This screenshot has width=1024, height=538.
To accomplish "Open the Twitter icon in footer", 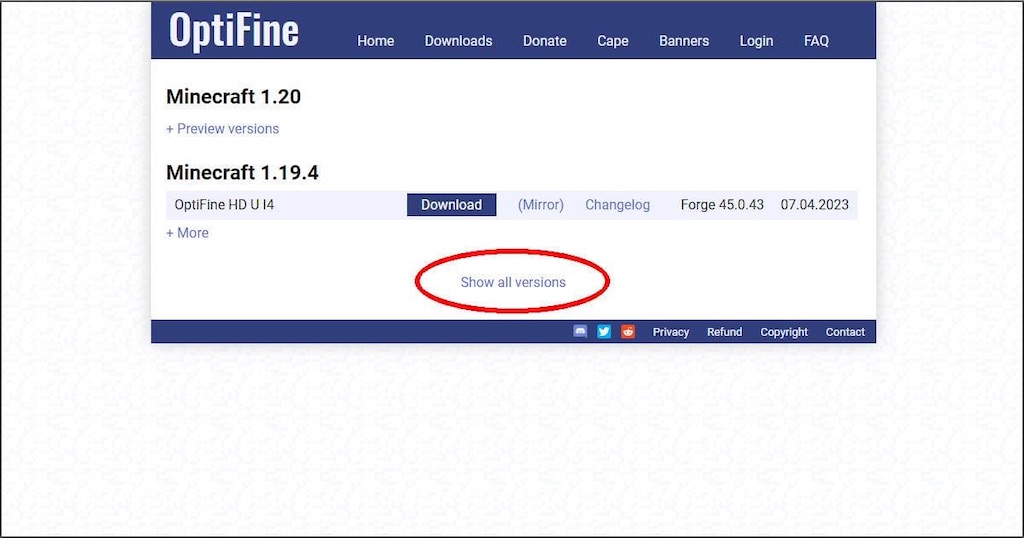I will (604, 331).
